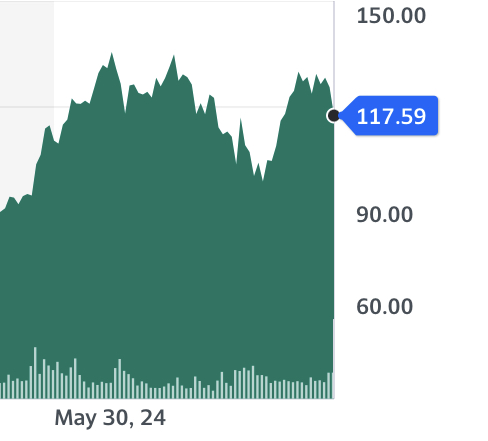Click the first peak of the final rally
This screenshot has width=488, height=441.
coord(298,74)
